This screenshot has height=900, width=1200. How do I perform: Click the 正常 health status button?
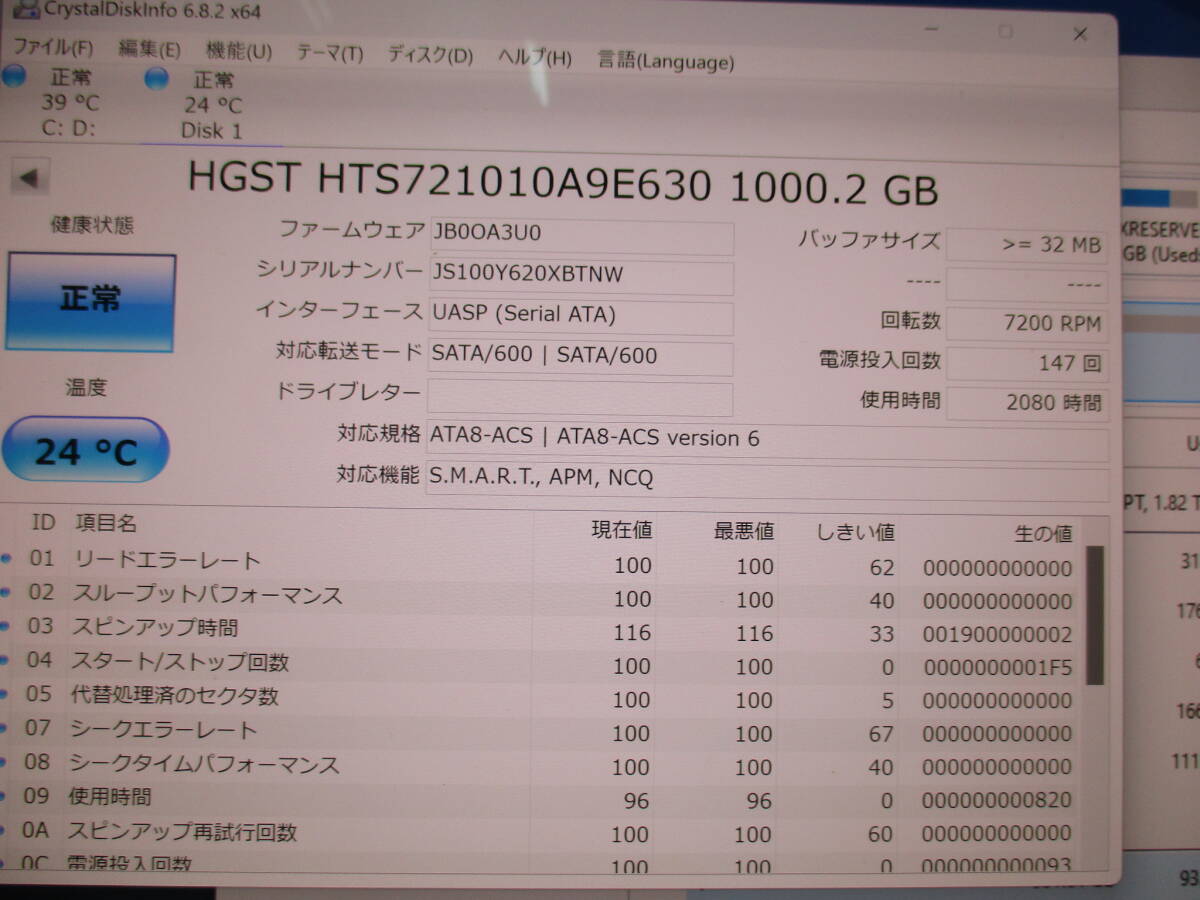pos(90,302)
